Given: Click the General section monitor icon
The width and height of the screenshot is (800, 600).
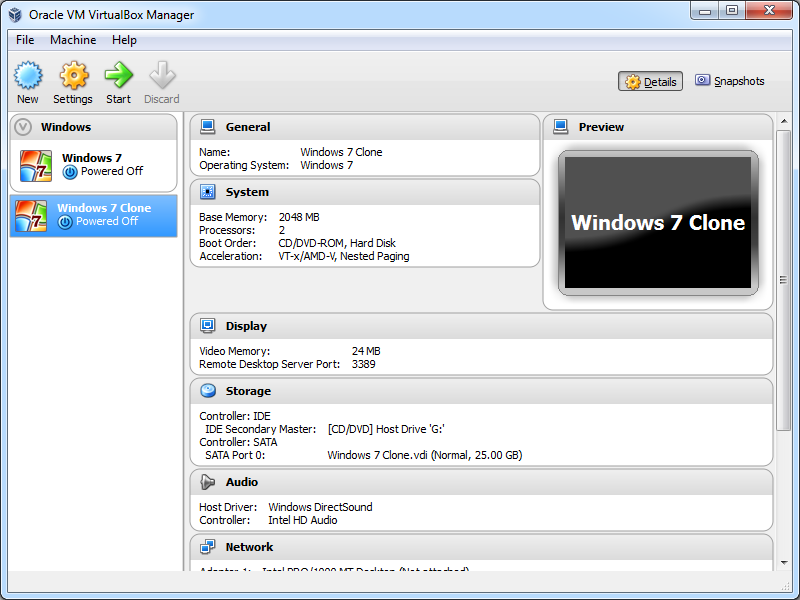Looking at the screenshot, I should point(208,127).
